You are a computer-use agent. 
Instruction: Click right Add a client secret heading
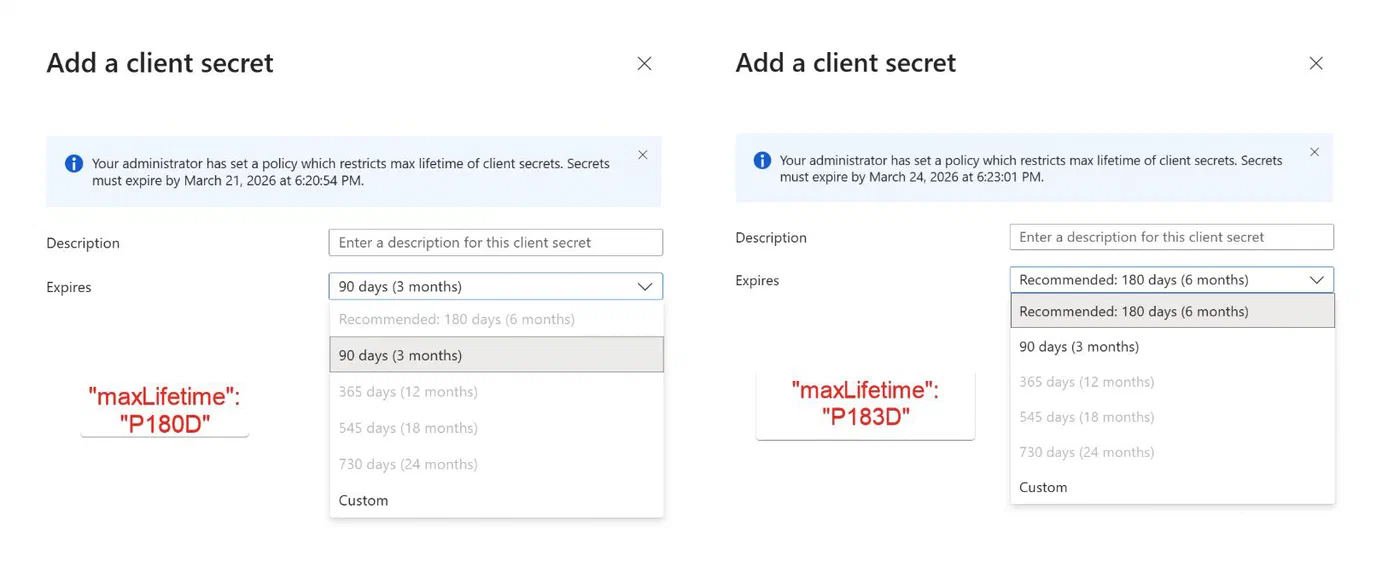pos(846,63)
